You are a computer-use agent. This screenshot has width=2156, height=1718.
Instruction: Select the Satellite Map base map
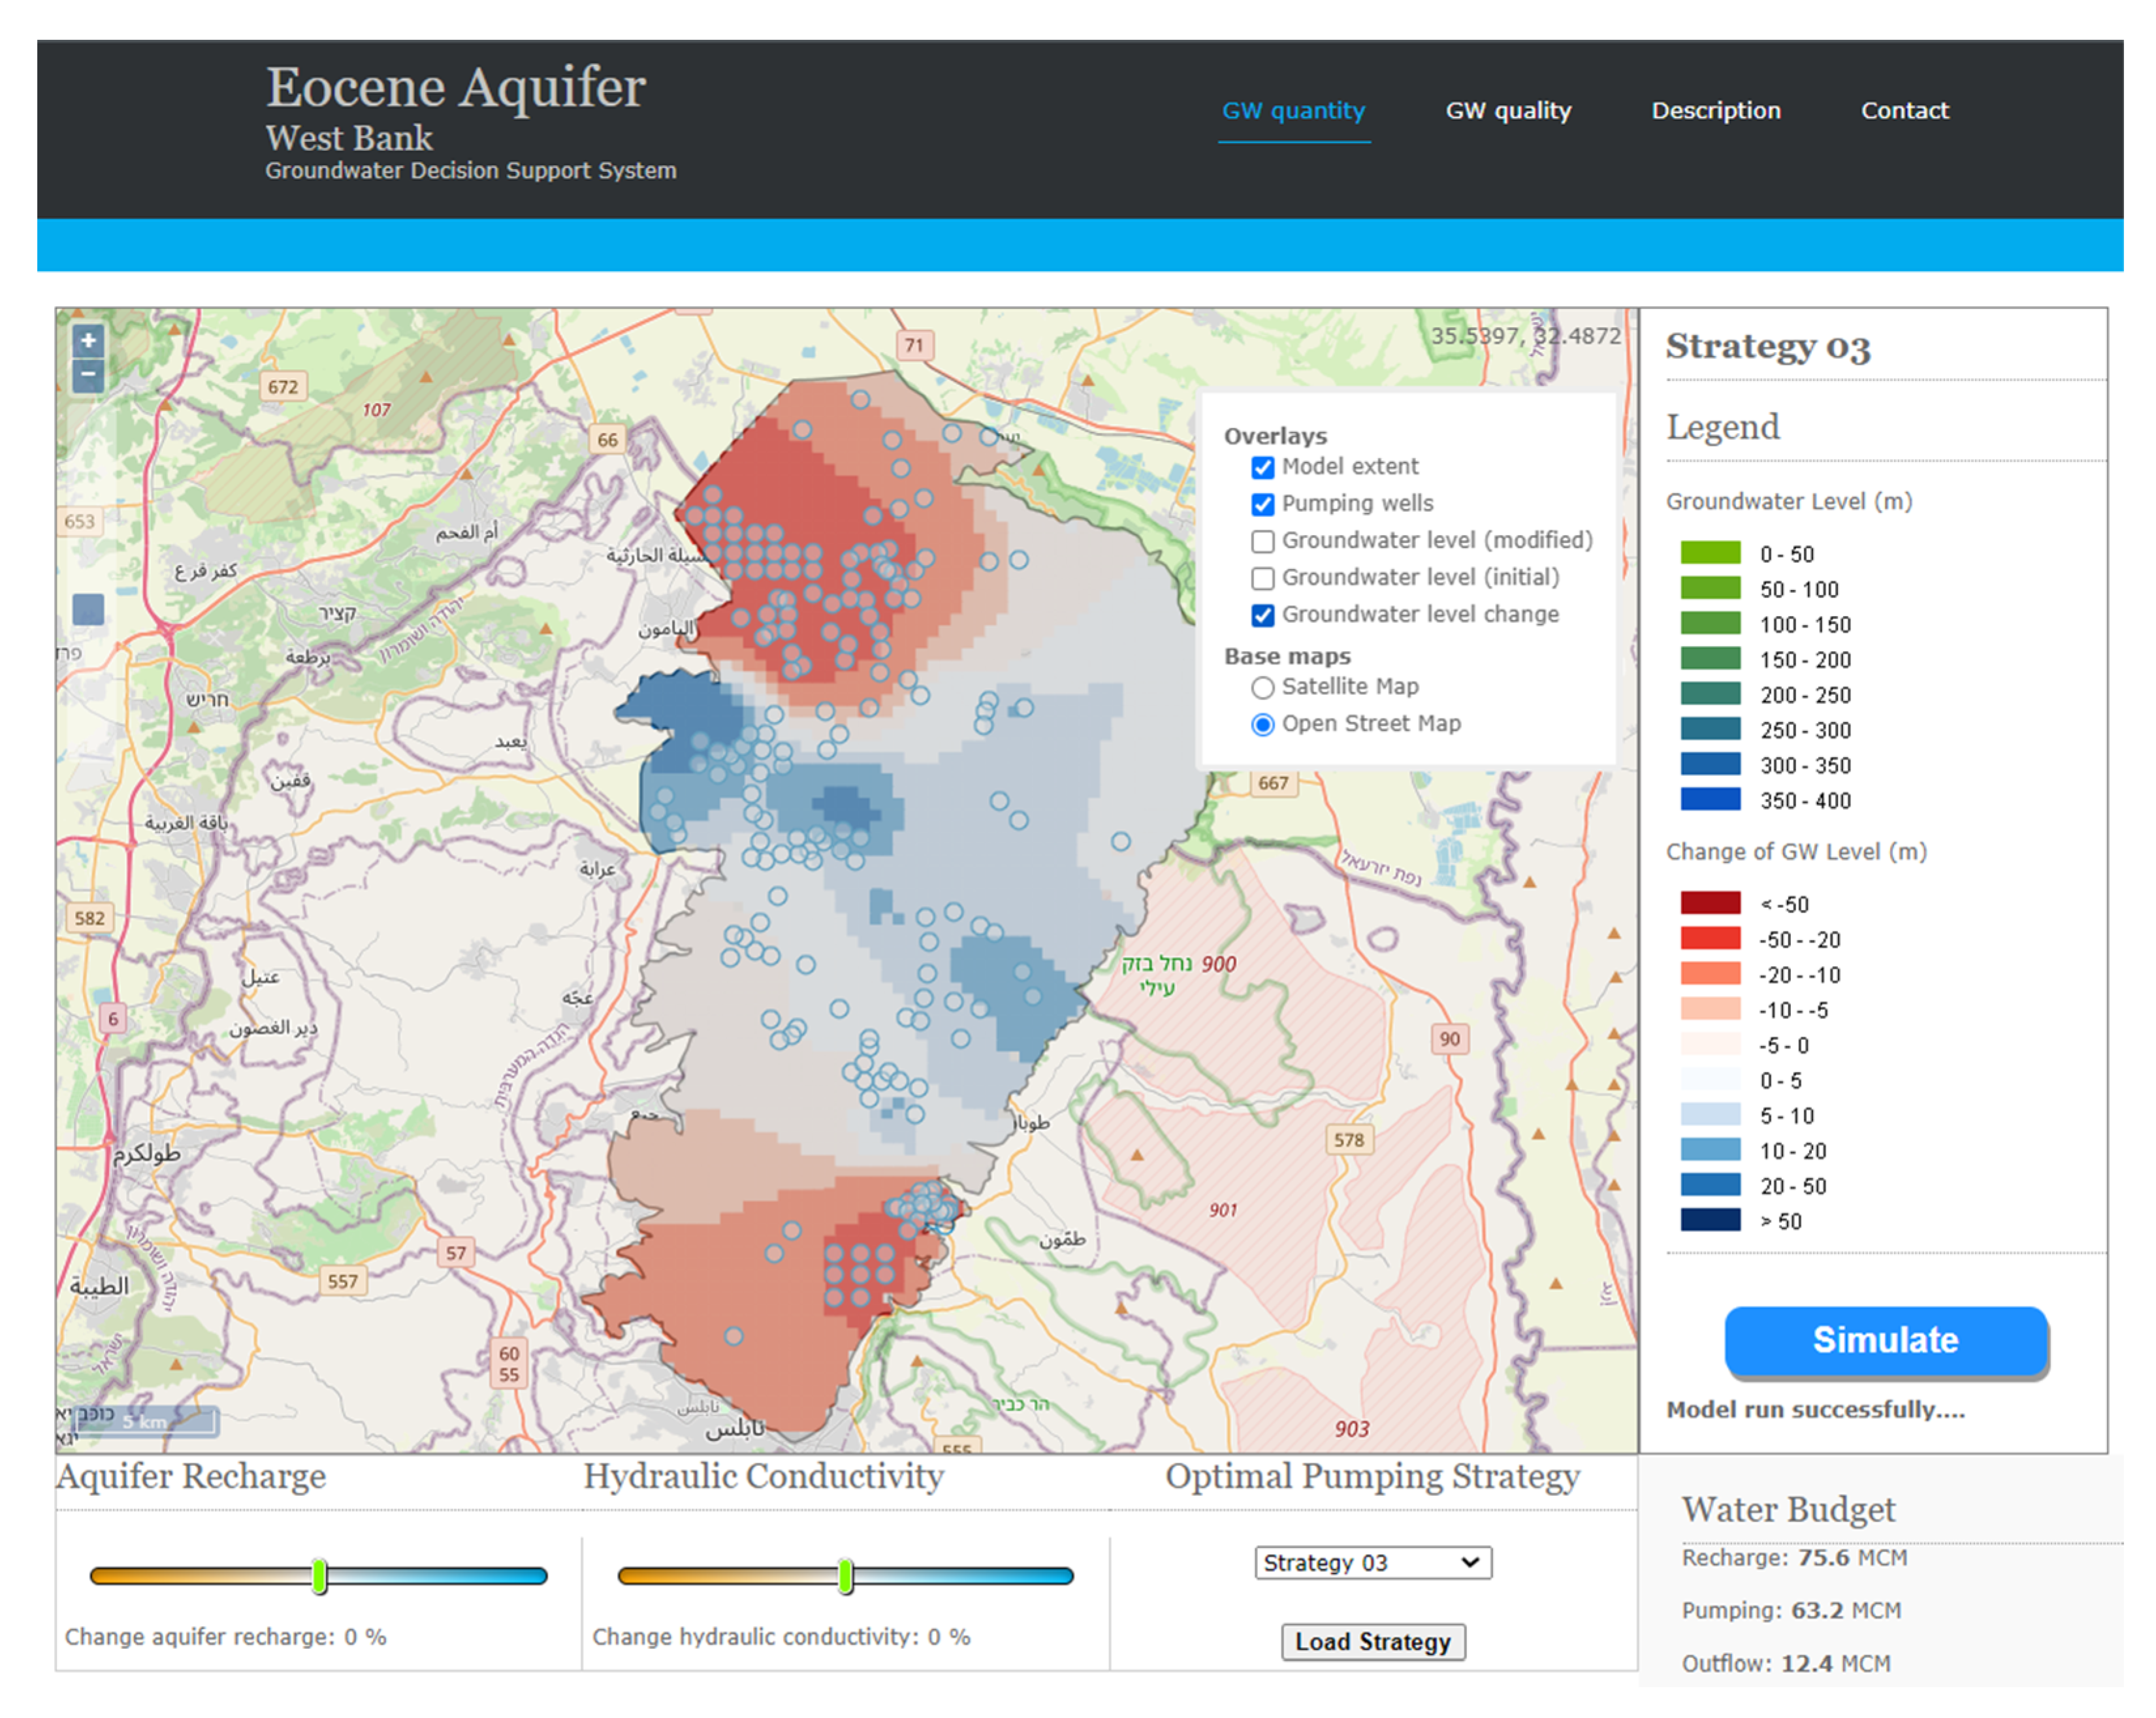[x=1263, y=687]
